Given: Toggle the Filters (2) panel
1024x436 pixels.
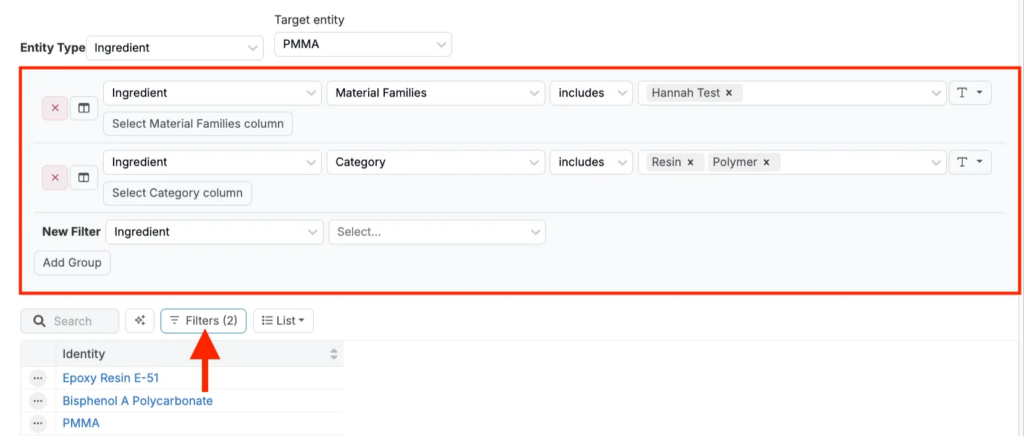Looking at the screenshot, I should tap(203, 321).
